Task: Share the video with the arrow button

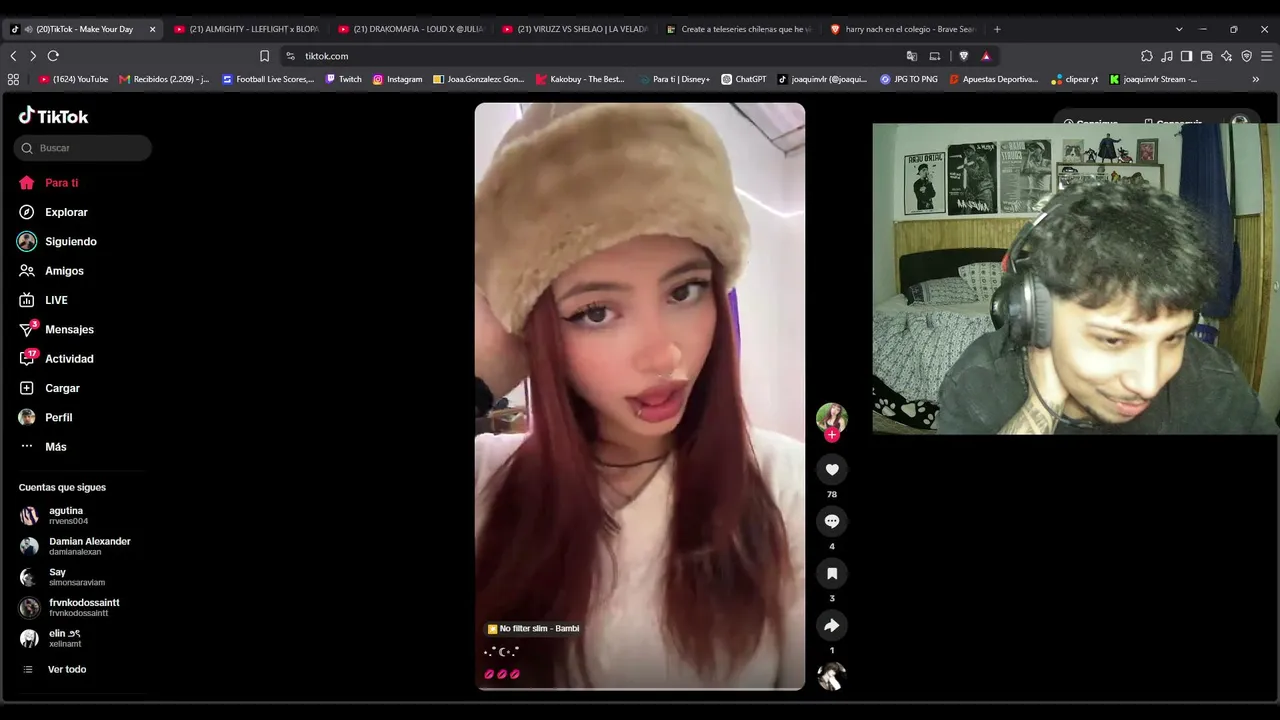Action: point(832,625)
